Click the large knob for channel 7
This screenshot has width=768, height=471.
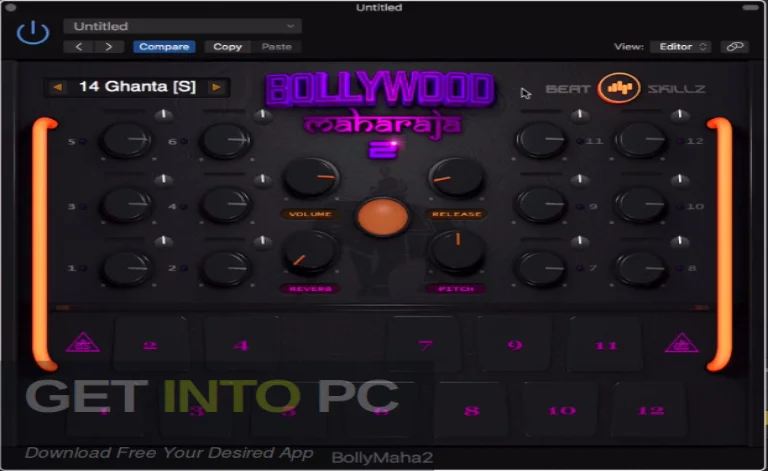[541, 268]
